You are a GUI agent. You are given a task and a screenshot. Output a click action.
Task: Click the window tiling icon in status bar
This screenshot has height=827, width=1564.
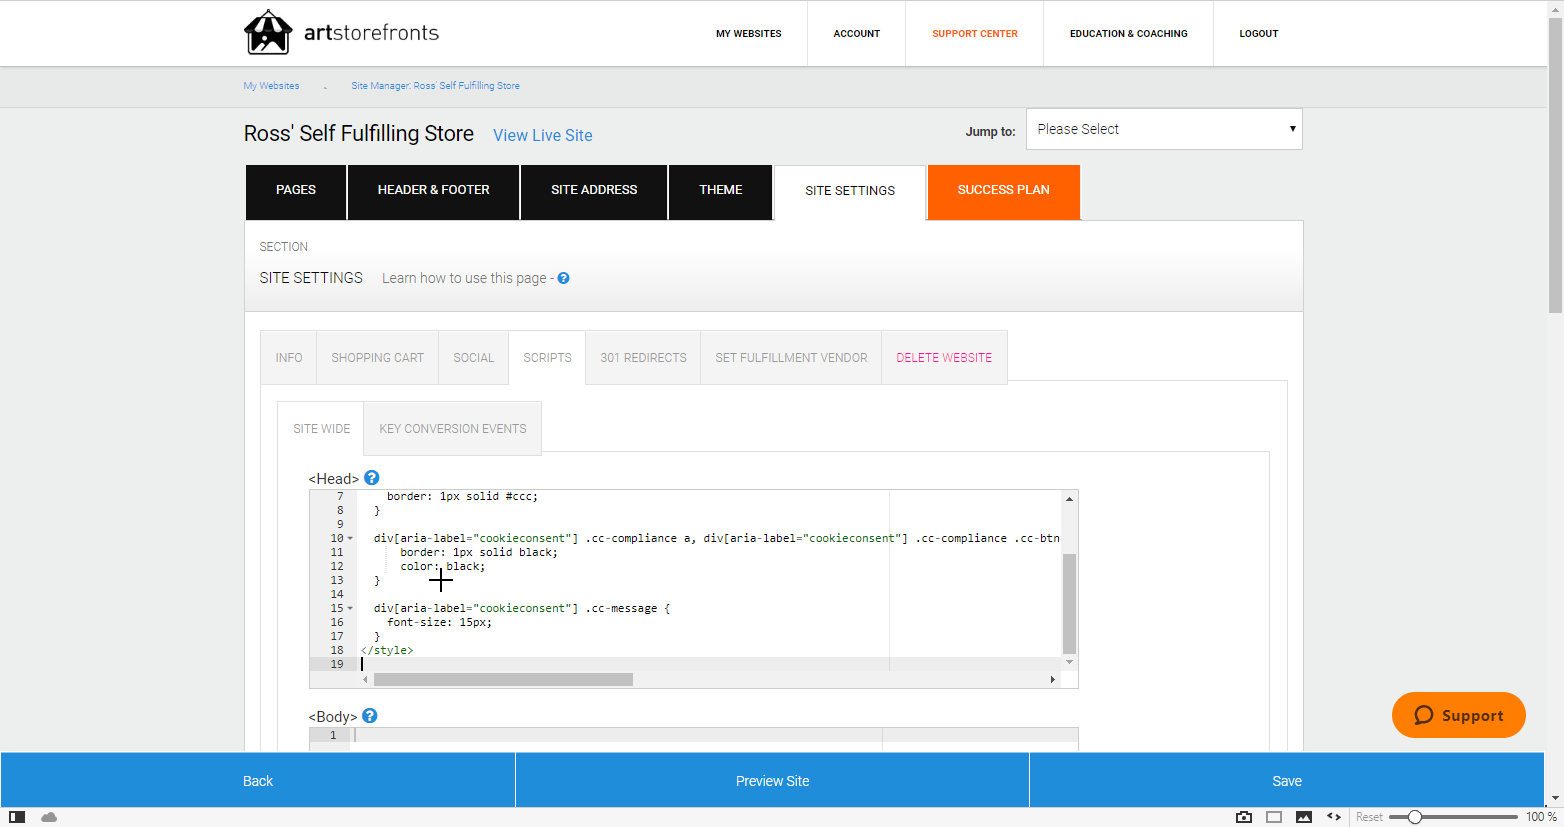(x=1274, y=817)
